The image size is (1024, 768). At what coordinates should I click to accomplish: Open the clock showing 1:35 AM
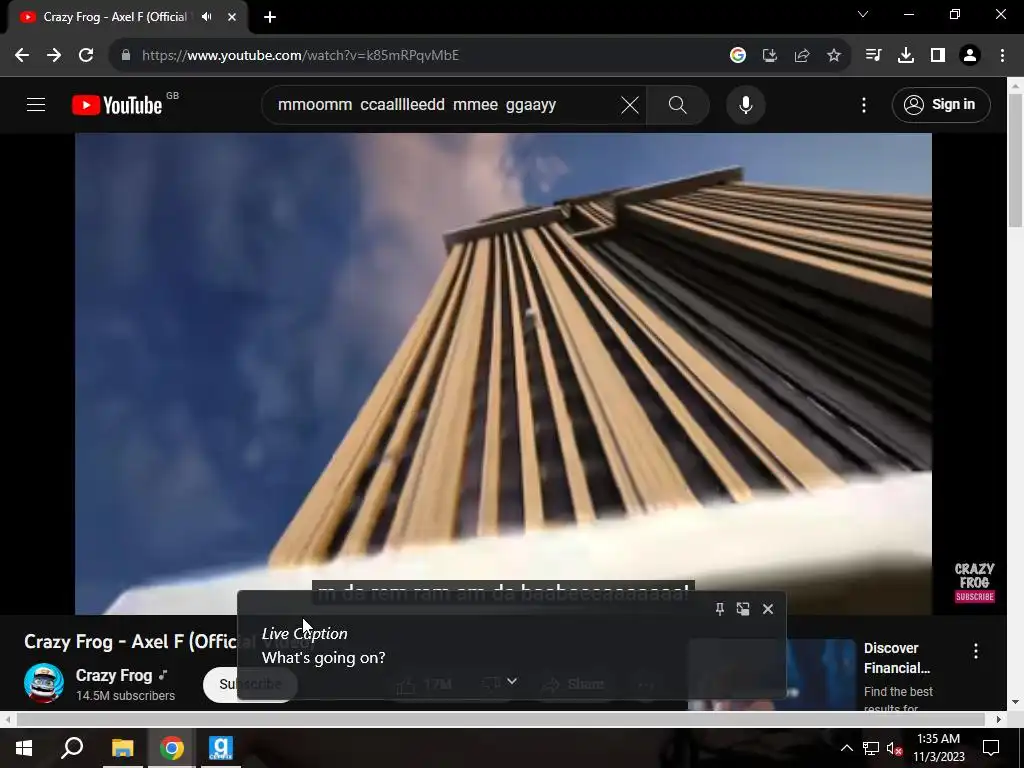click(938, 748)
